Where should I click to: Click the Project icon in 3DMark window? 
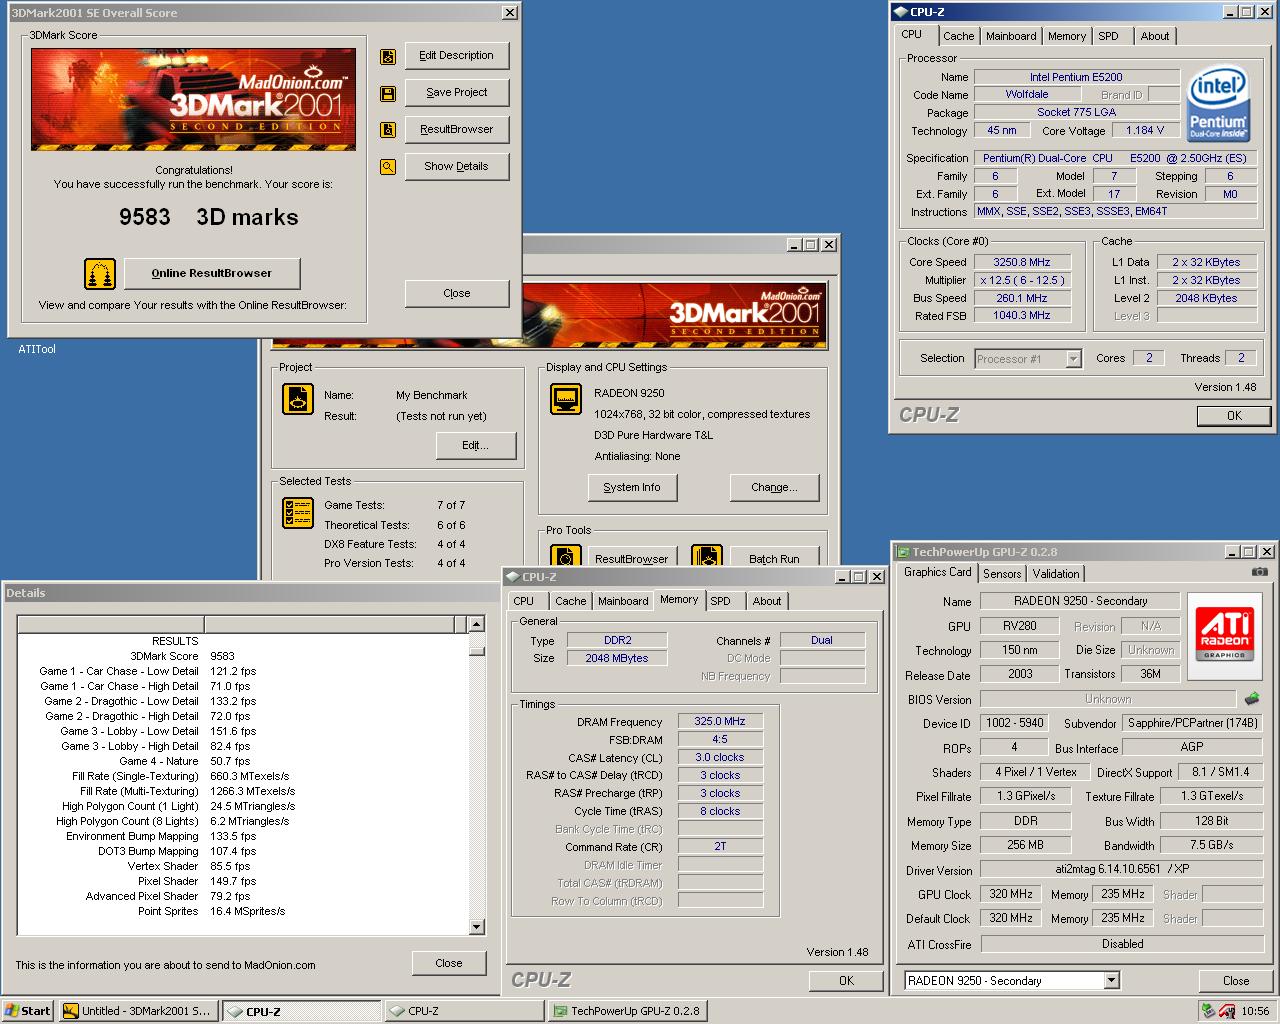click(298, 399)
